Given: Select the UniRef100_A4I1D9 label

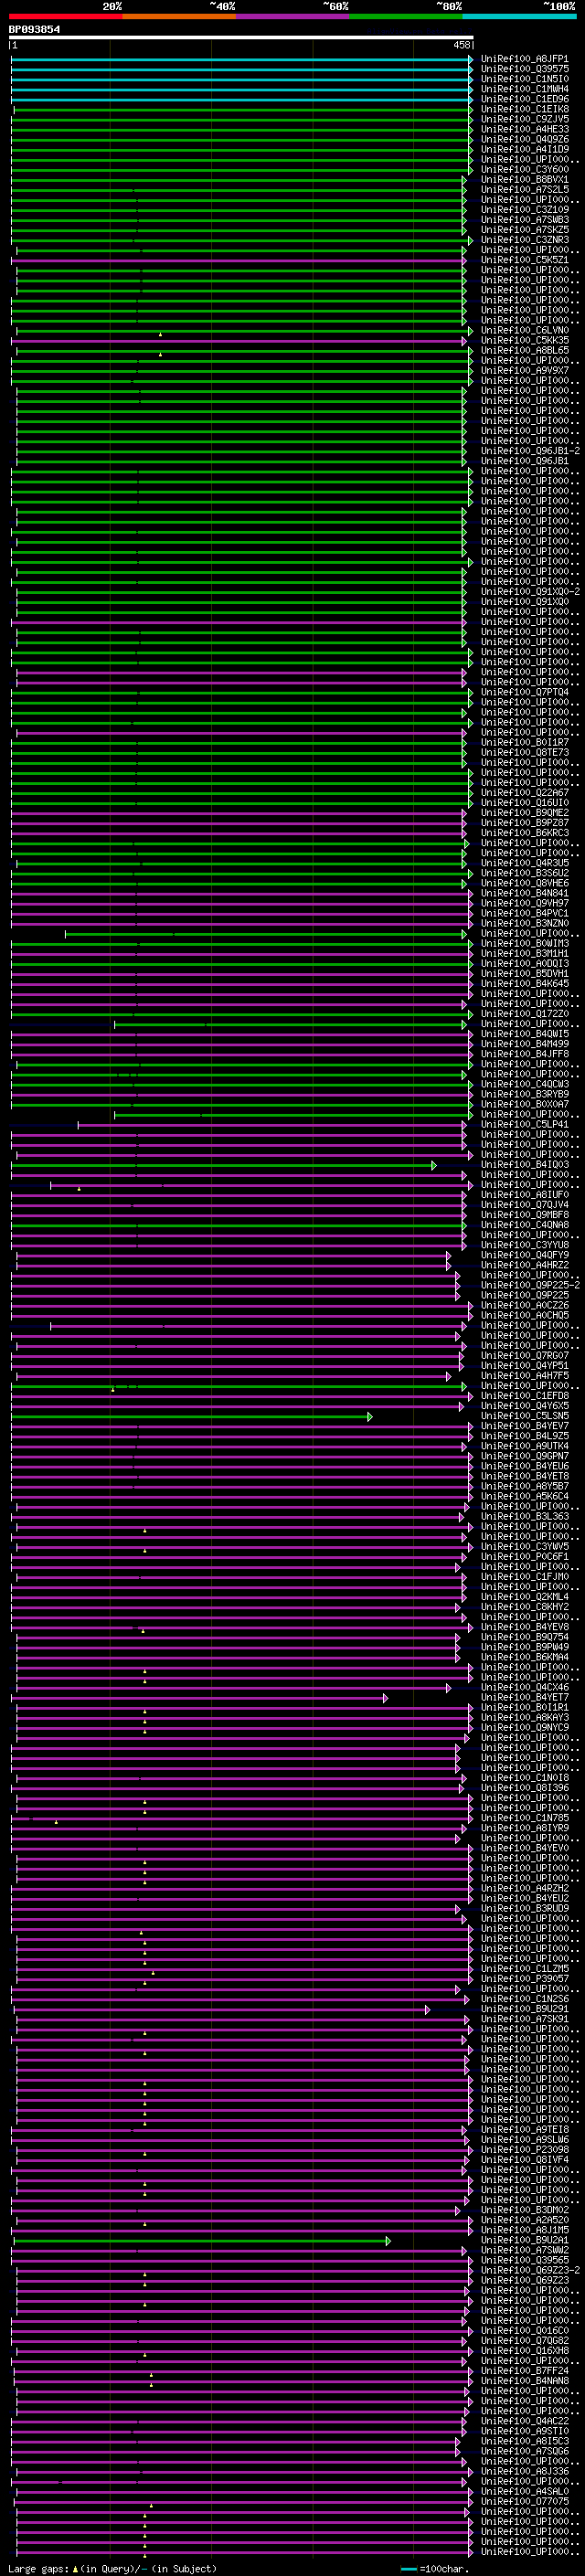Looking at the screenshot, I should click(x=525, y=149).
